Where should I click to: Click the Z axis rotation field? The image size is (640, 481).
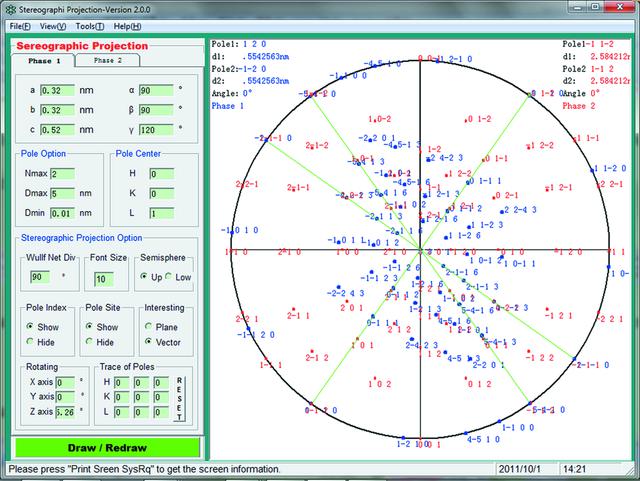[x=65, y=412]
